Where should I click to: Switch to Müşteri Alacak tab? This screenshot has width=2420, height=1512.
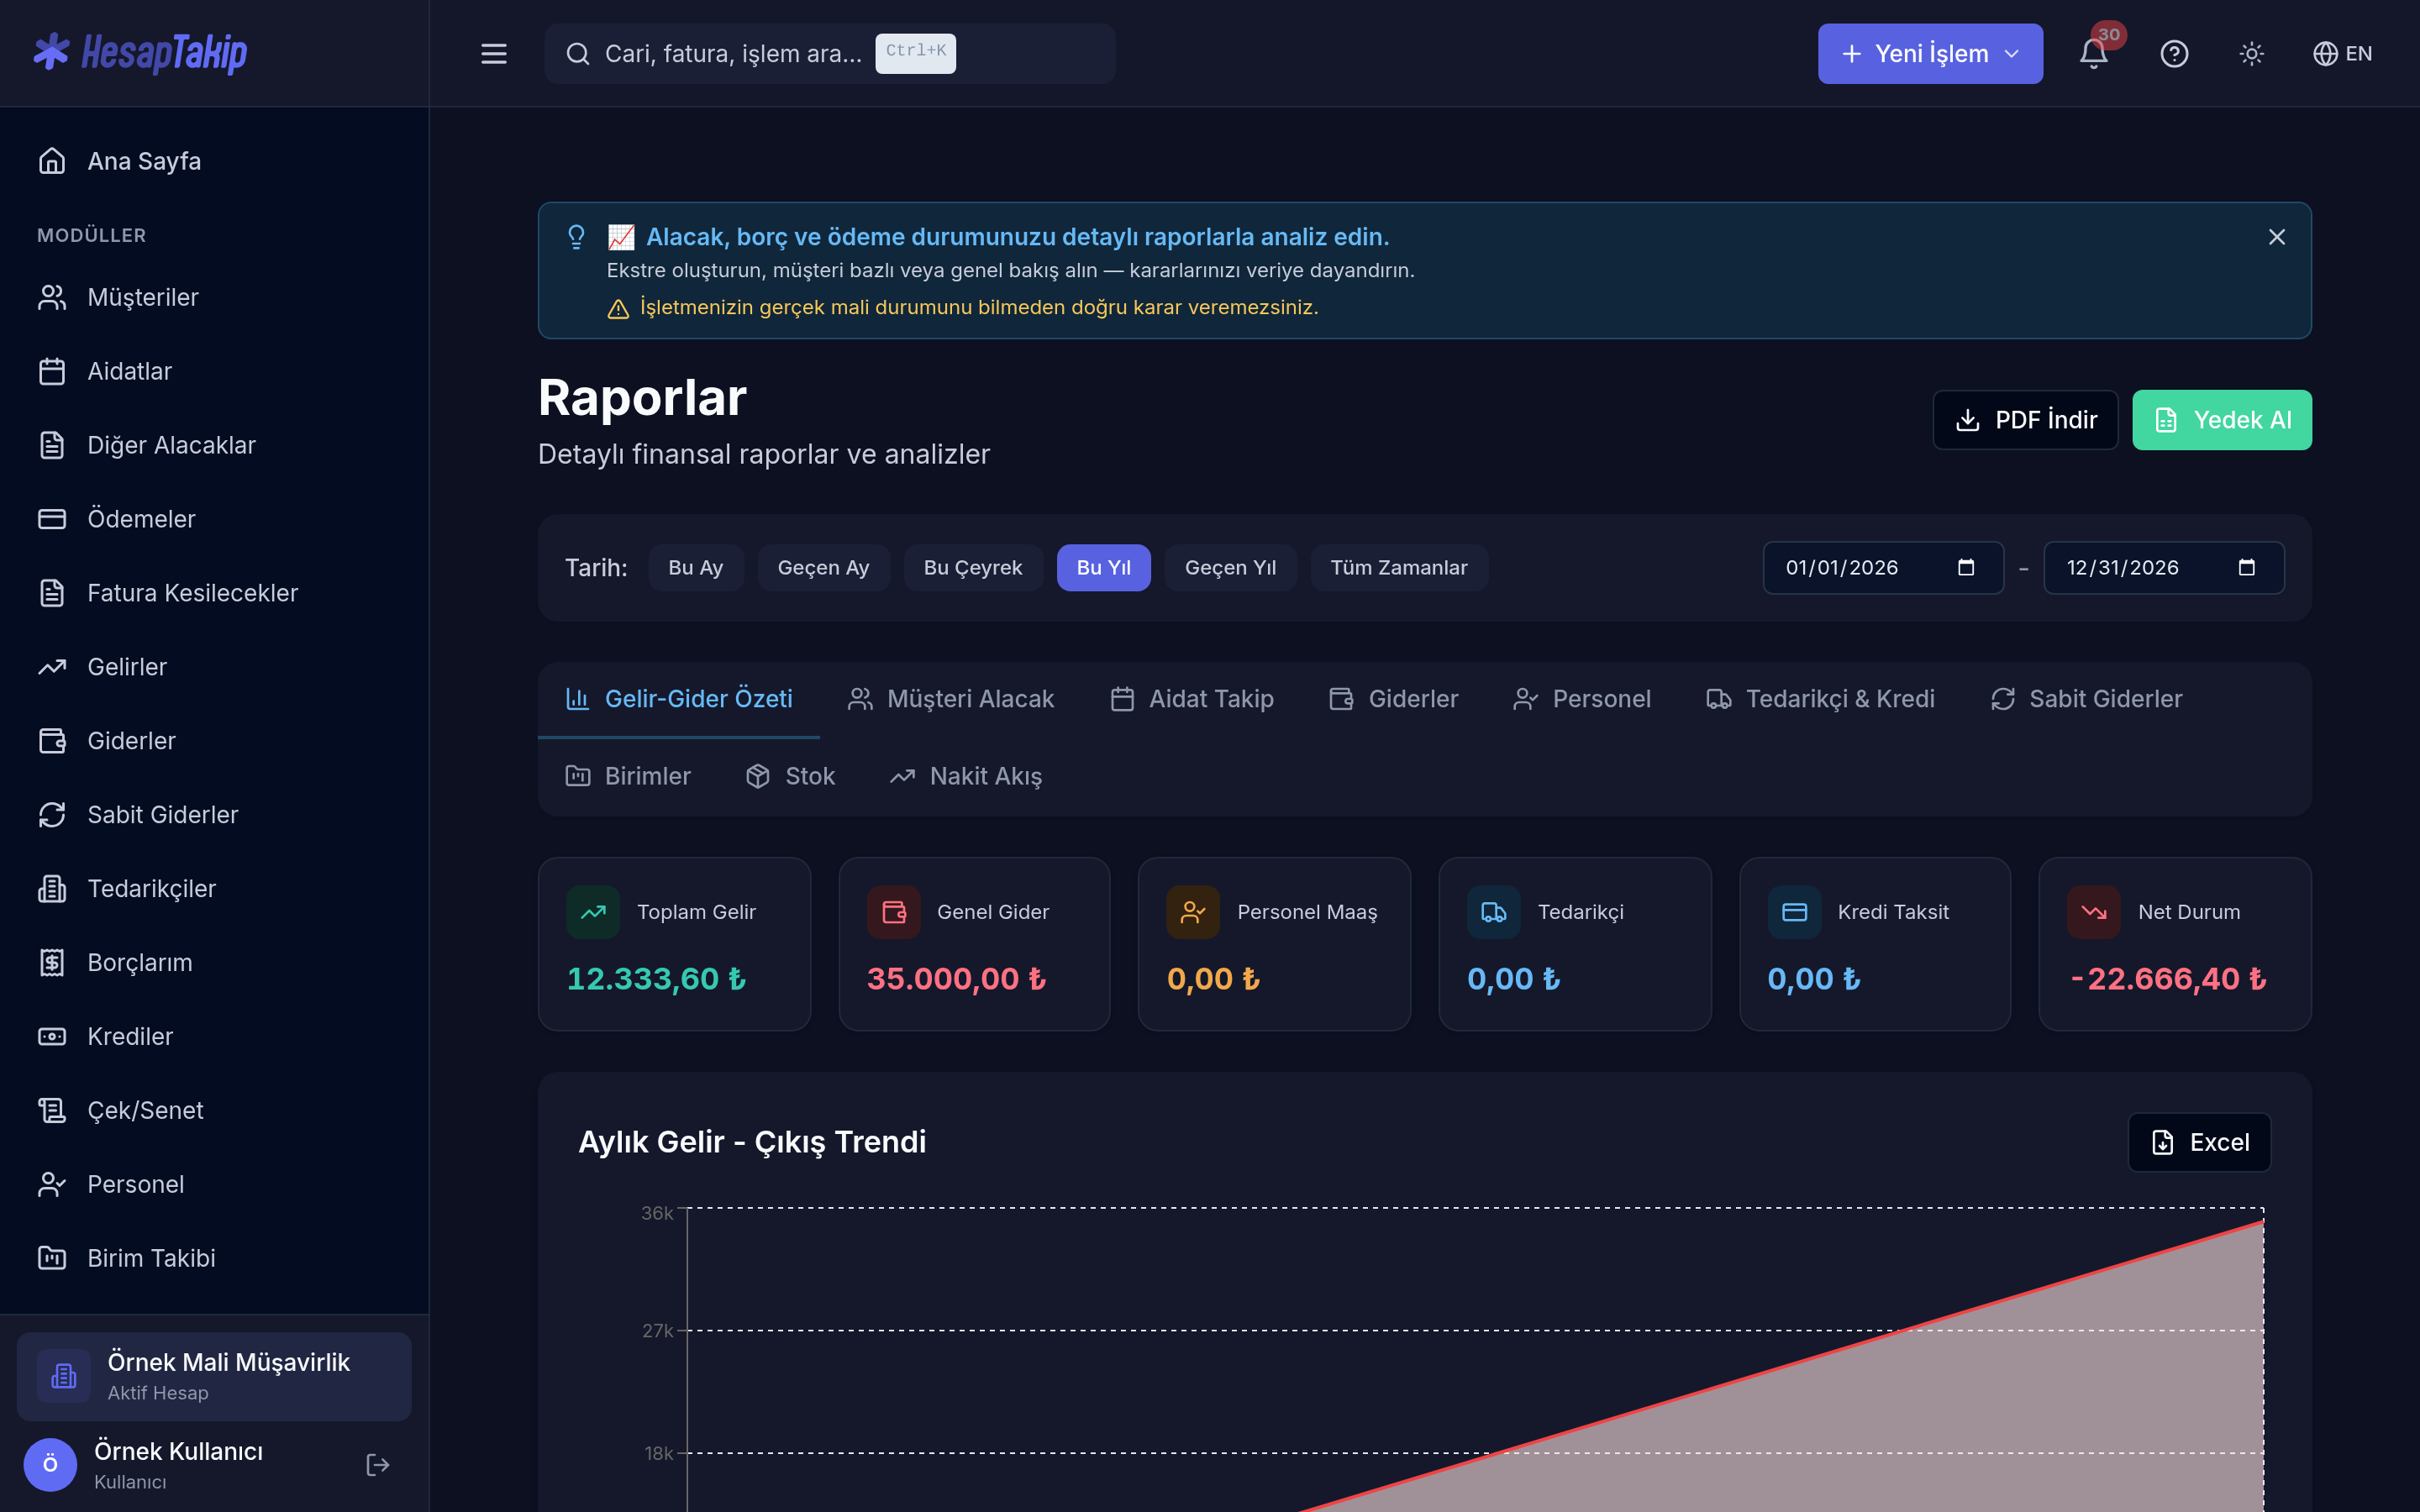951,699
